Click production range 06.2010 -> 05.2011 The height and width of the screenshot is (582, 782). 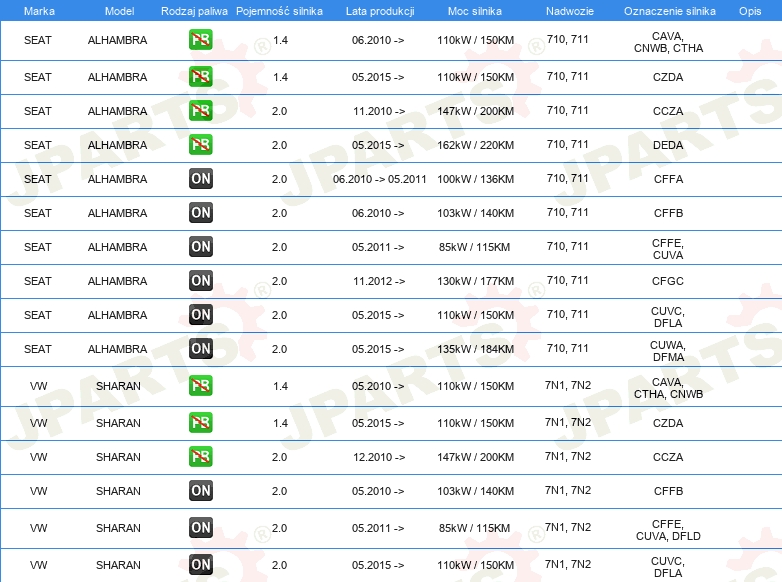point(380,179)
